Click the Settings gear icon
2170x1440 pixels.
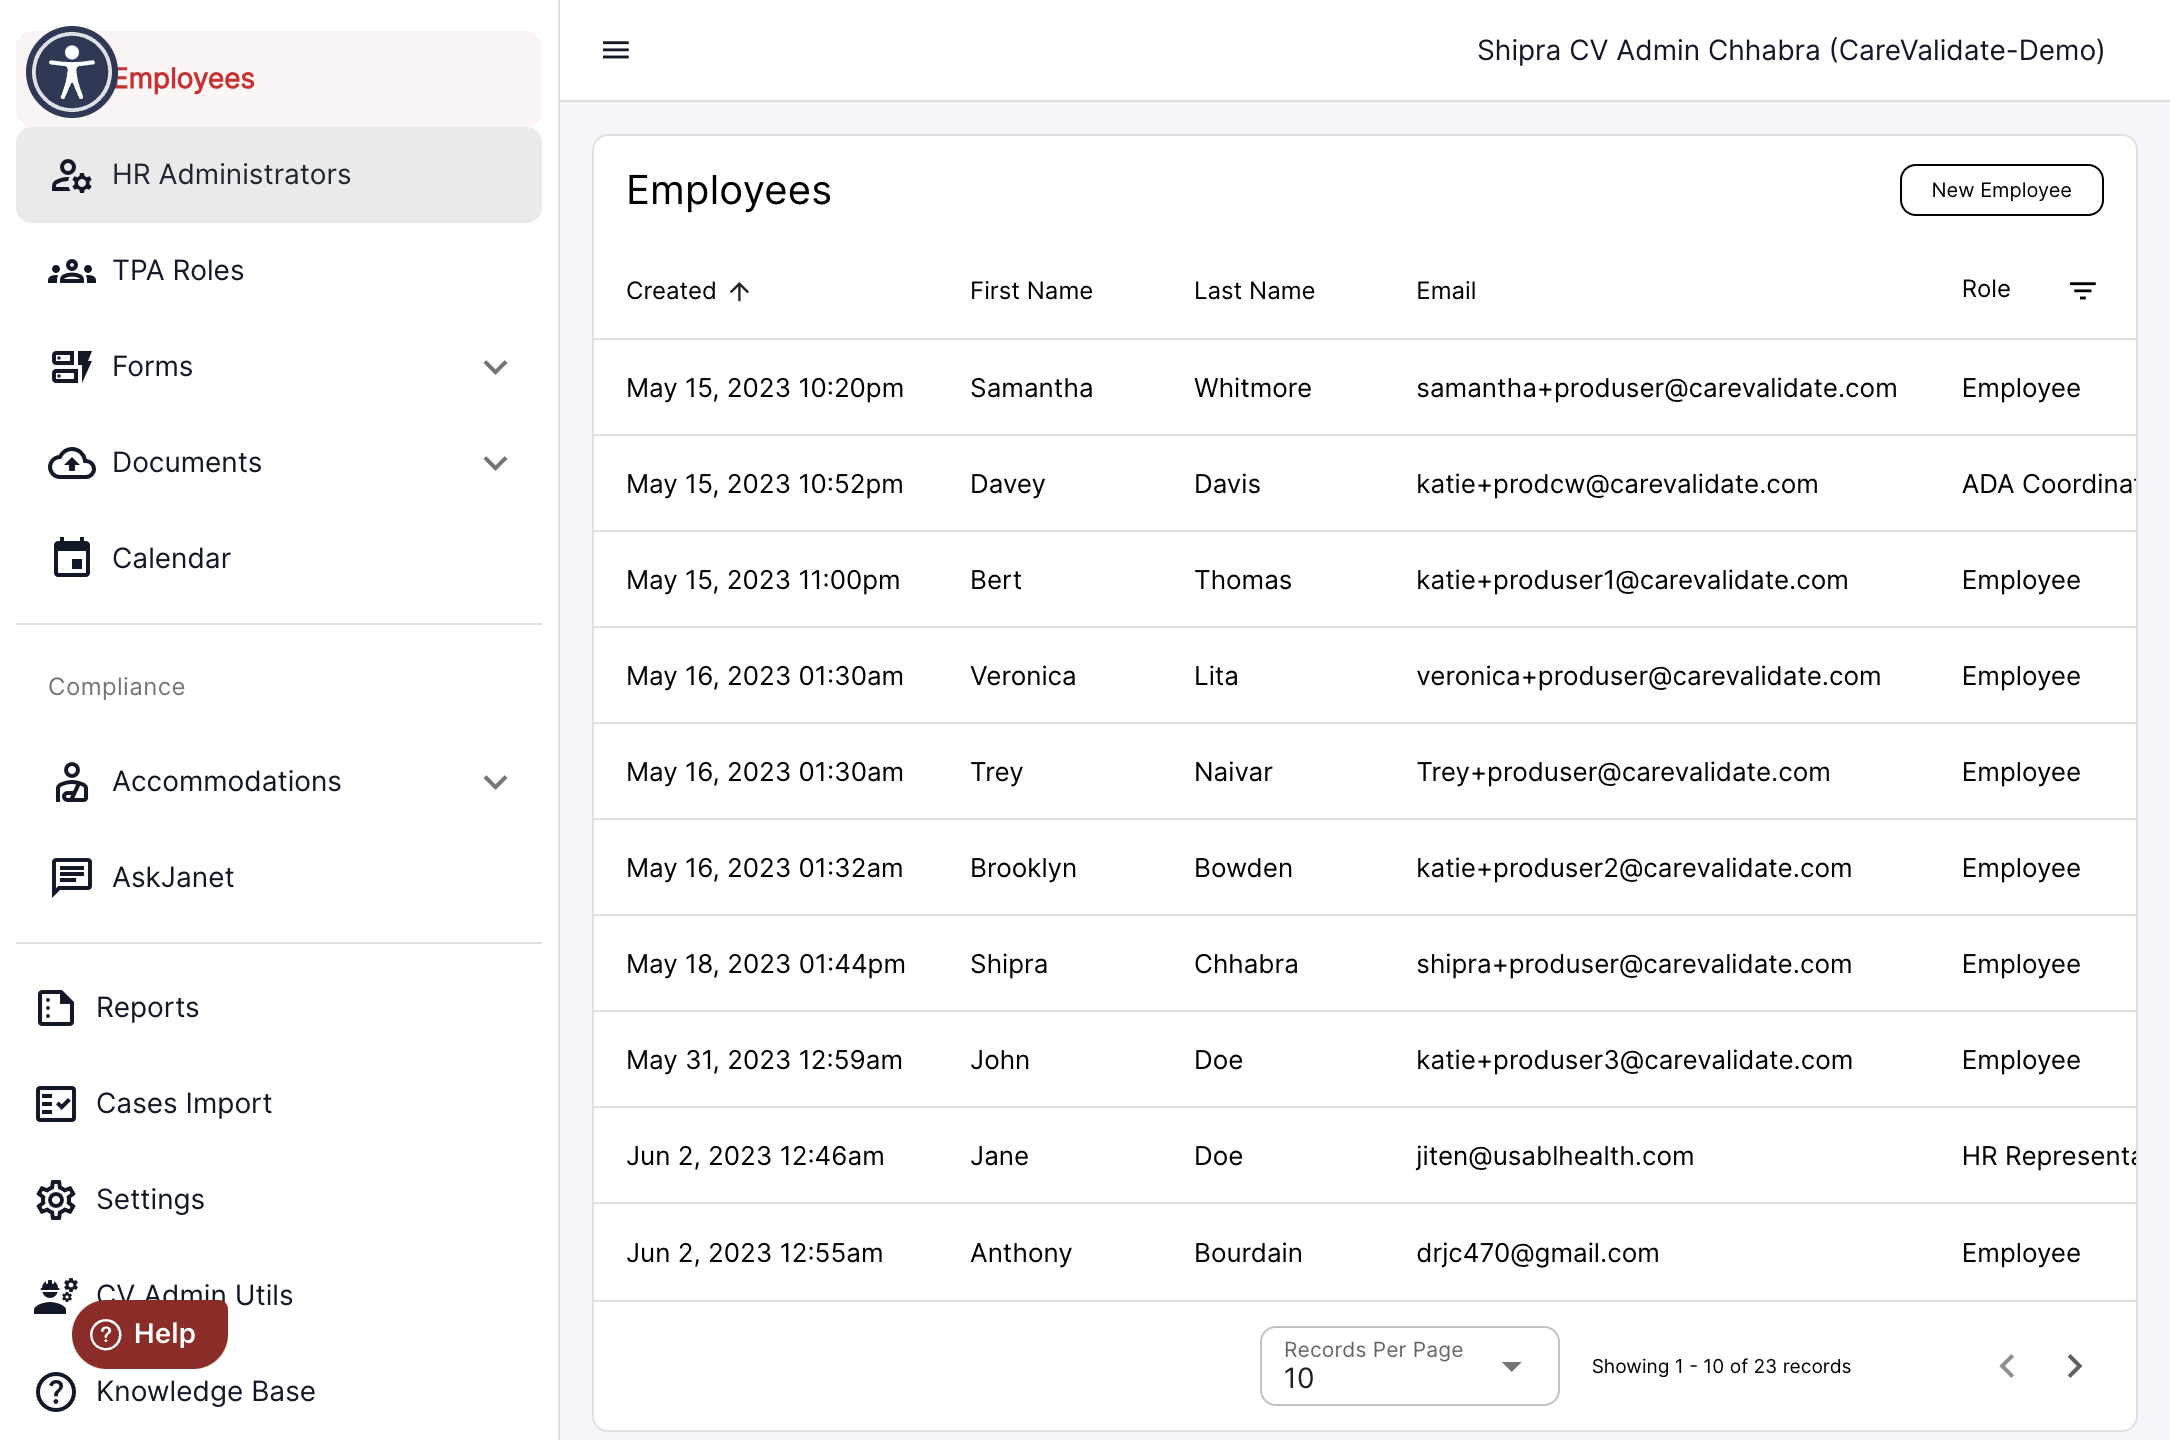pyautogui.click(x=56, y=1200)
